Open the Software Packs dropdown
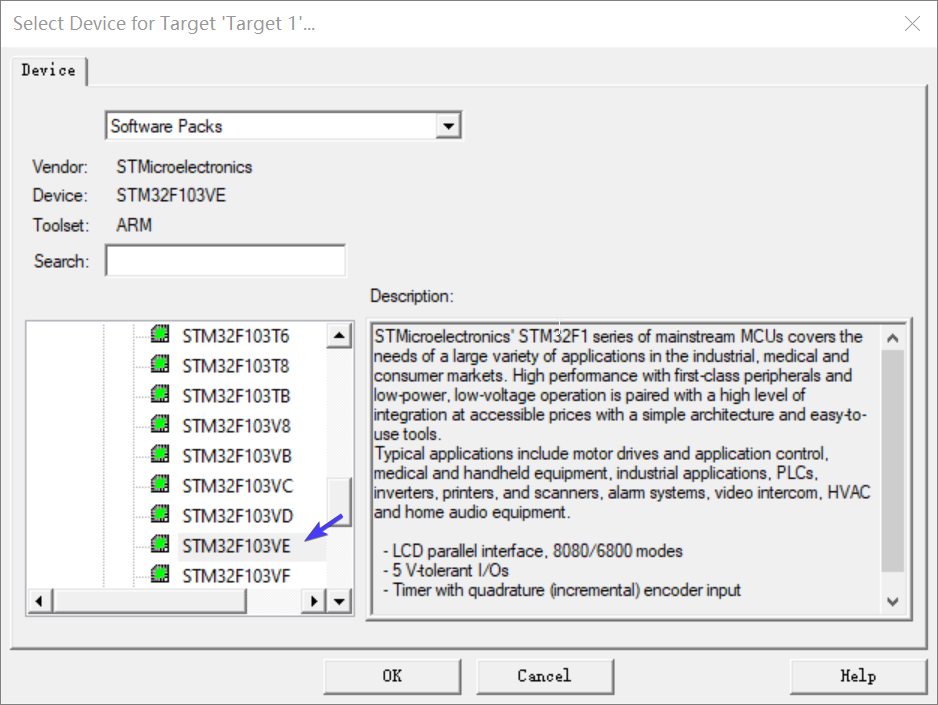This screenshot has width=938, height=705. (x=448, y=126)
